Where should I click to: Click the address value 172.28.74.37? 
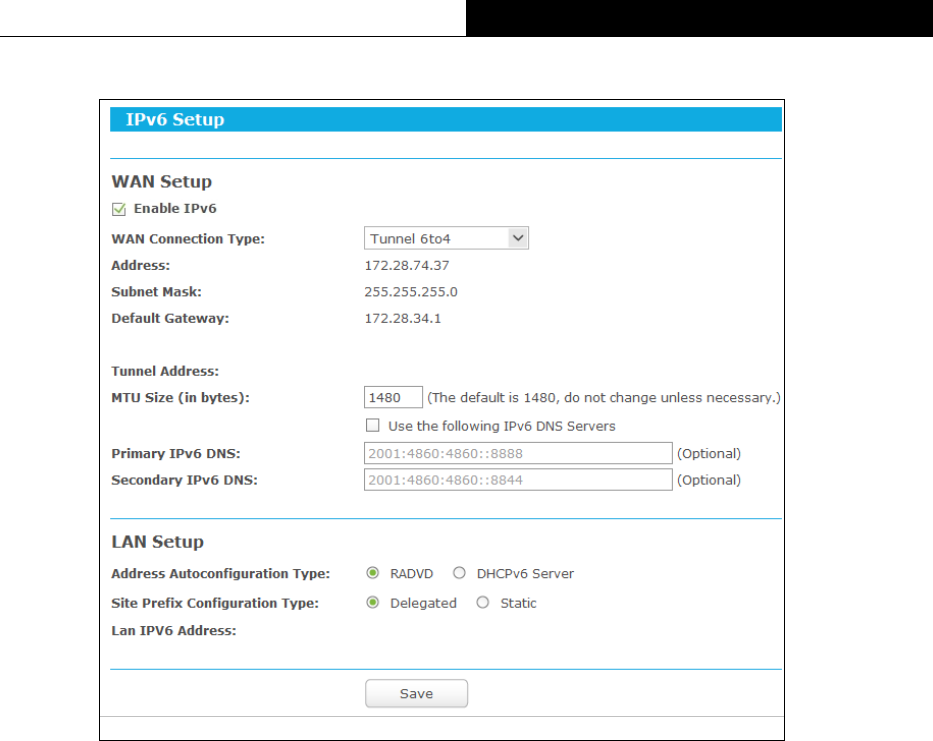pos(407,265)
